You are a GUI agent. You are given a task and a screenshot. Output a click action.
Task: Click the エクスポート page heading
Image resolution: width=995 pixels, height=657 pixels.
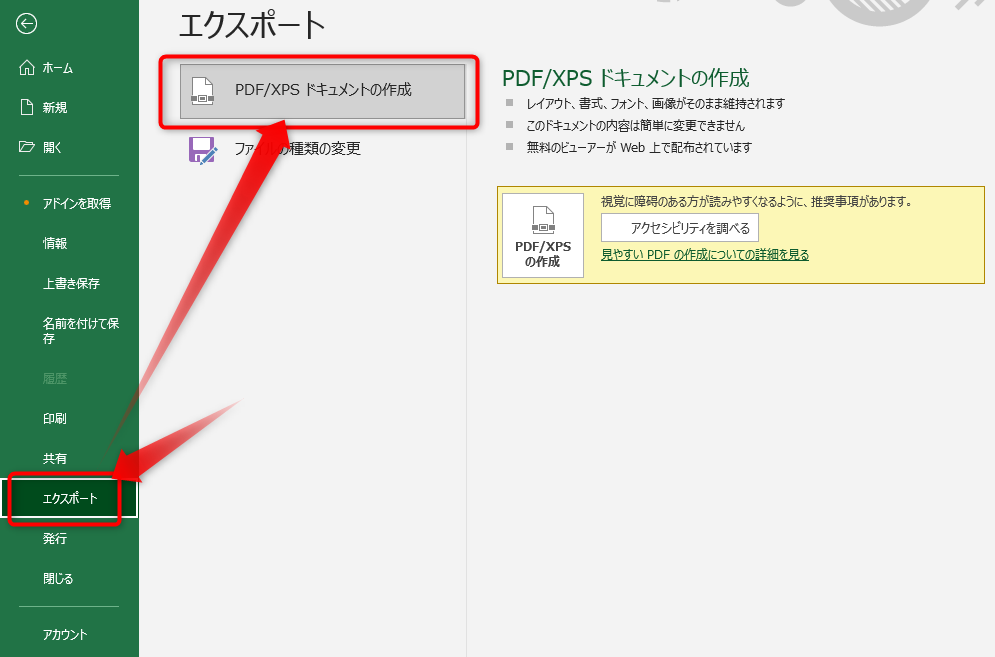click(252, 25)
